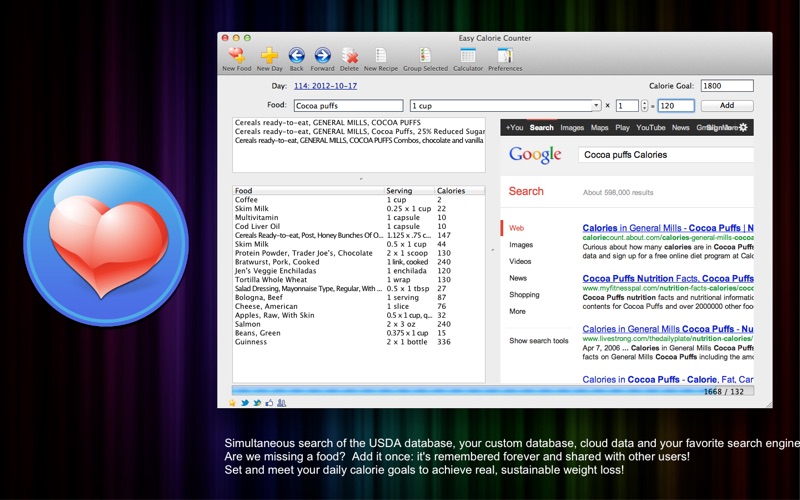
Task: Click the quantity stepper arrows
Action: coord(644,106)
